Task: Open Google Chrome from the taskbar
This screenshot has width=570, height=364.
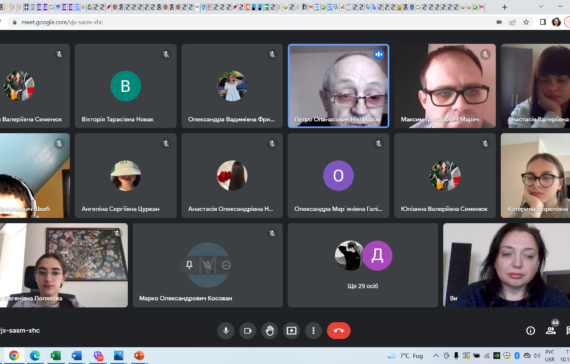Action: point(14,355)
